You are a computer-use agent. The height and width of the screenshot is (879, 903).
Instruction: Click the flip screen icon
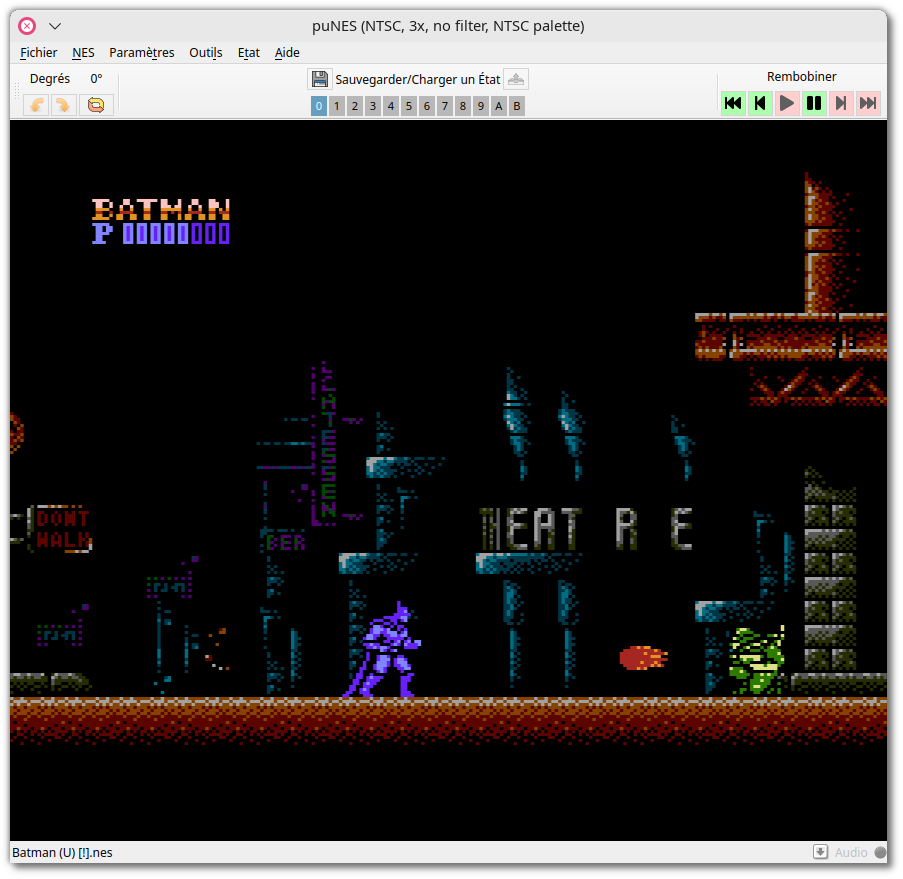96,105
